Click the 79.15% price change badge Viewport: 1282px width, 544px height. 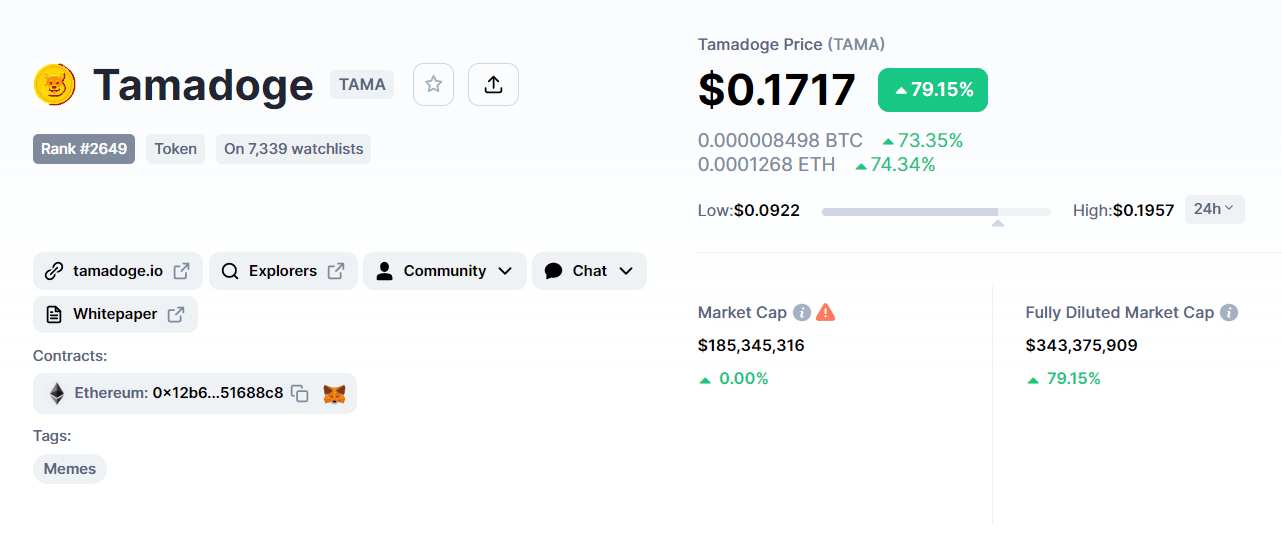[x=933, y=90]
